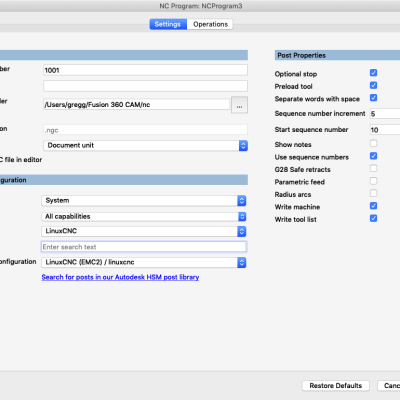
Task: Expand the System source dropdown
Action: click(242, 201)
